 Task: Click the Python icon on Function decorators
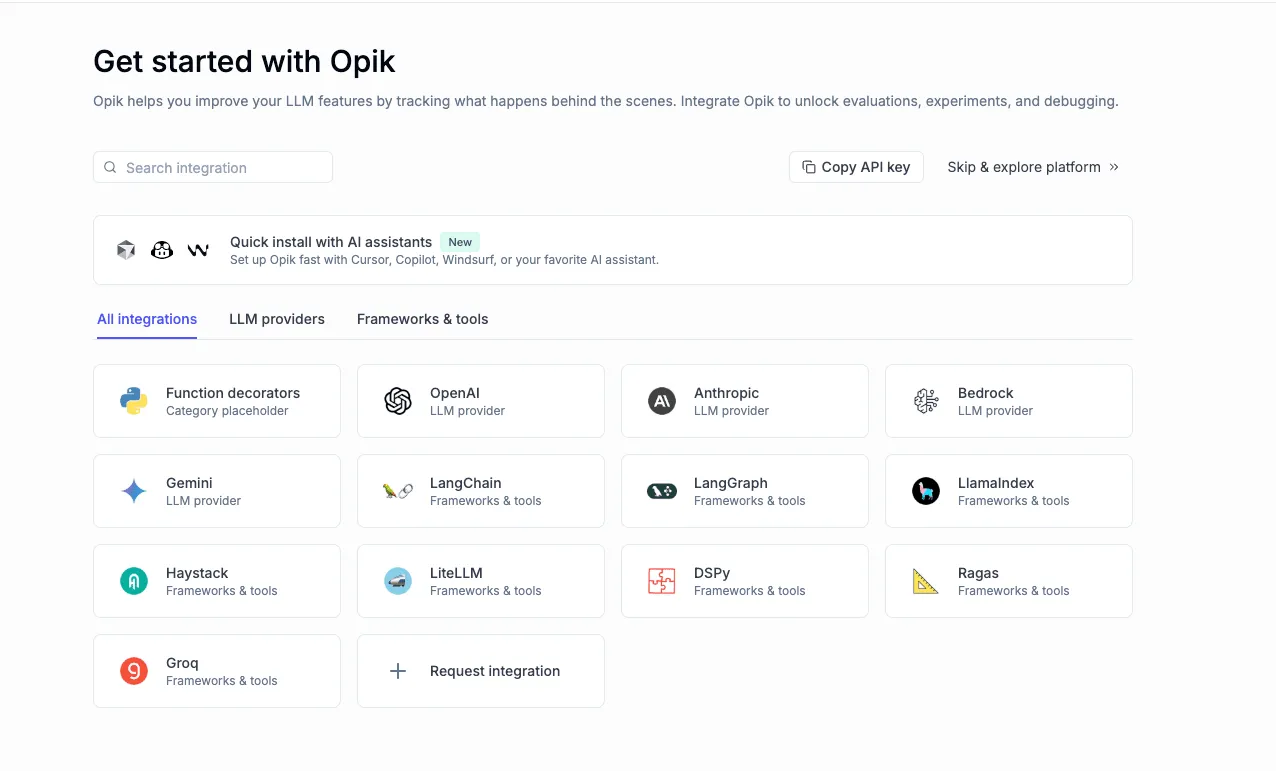pyautogui.click(x=133, y=401)
